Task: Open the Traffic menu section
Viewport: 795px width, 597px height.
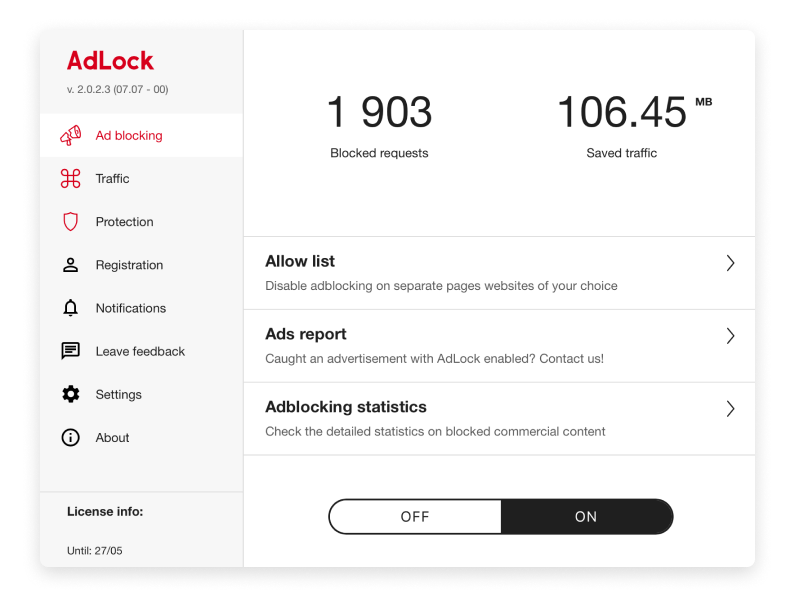Action: coord(141,179)
